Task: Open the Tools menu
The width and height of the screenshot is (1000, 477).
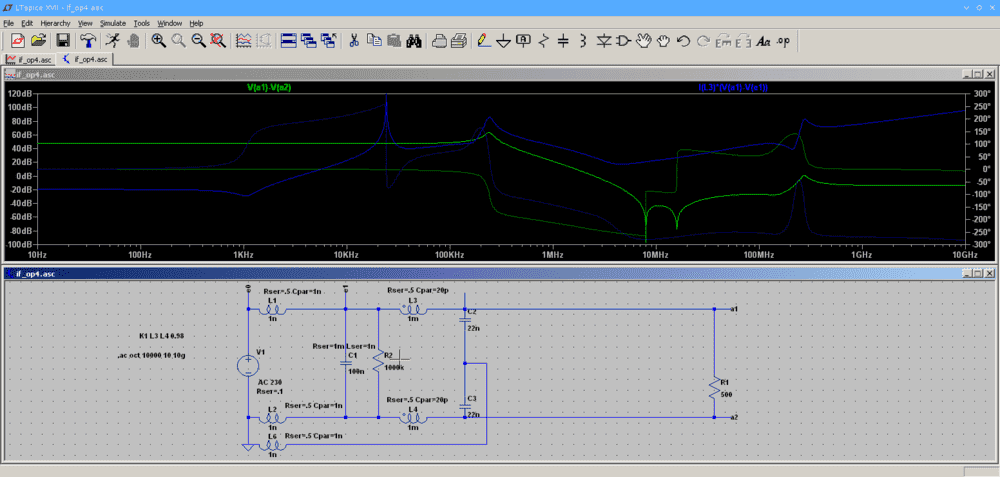Action: tap(142, 22)
